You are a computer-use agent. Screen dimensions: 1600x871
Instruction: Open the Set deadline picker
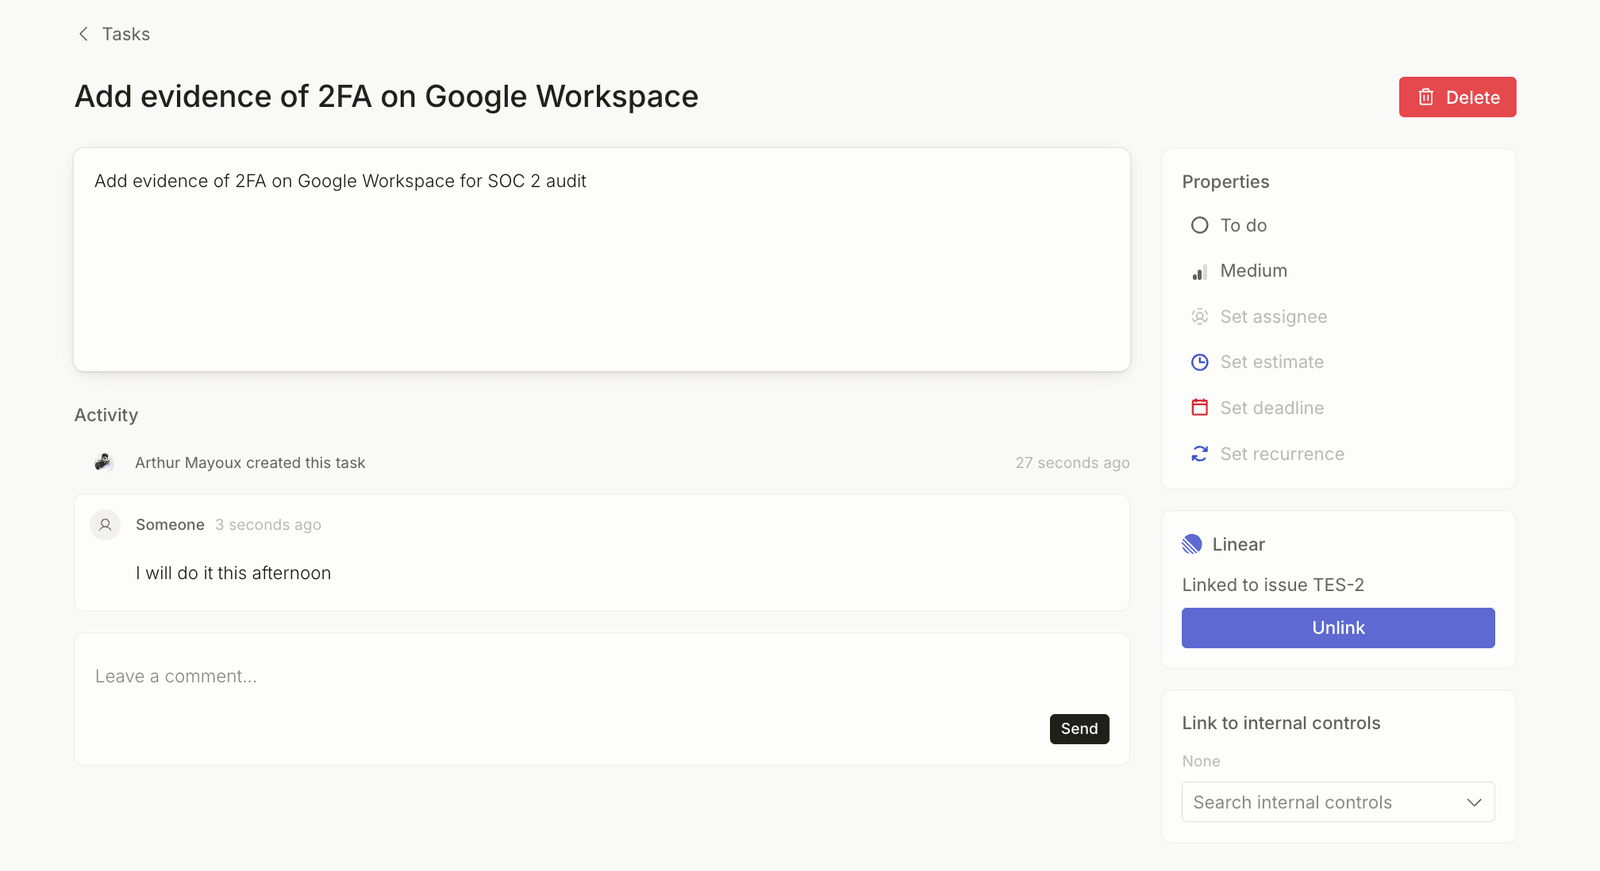coord(1271,407)
